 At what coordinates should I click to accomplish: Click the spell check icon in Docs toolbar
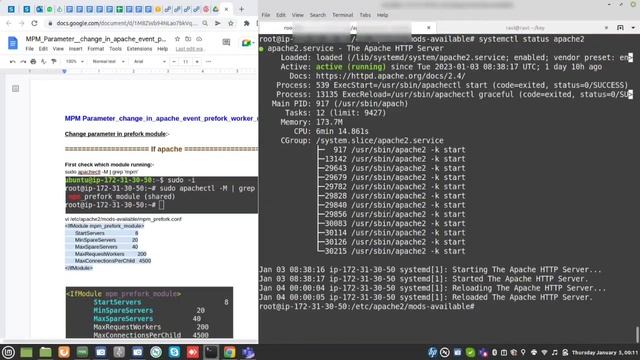(x=43, y=62)
